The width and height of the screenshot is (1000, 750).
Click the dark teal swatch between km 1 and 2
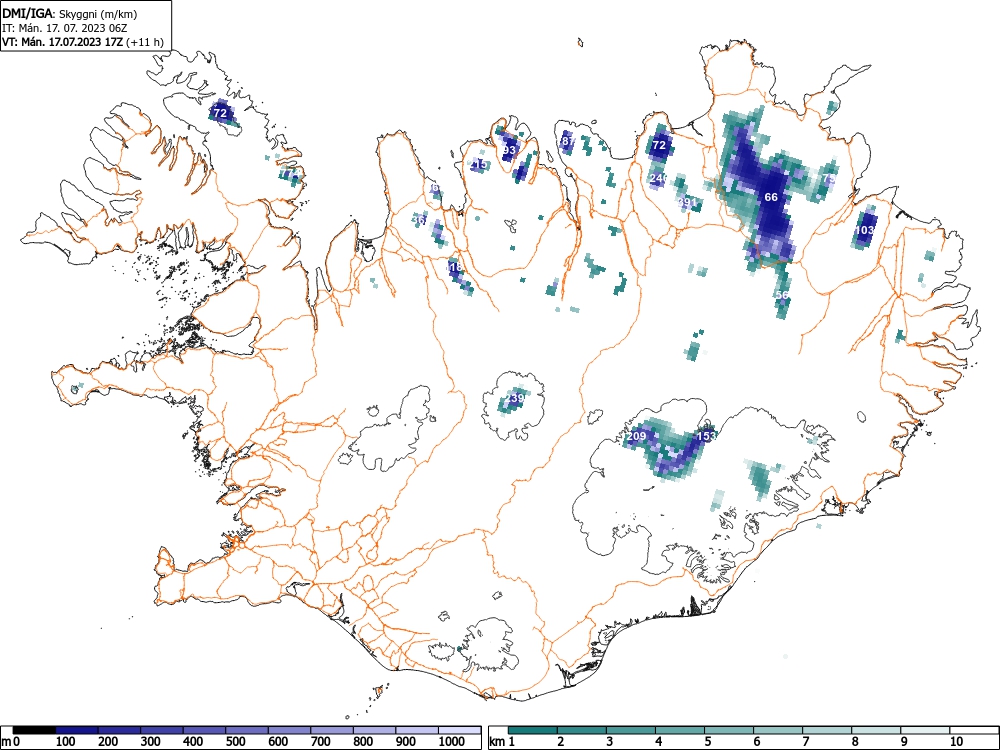coord(533,730)
